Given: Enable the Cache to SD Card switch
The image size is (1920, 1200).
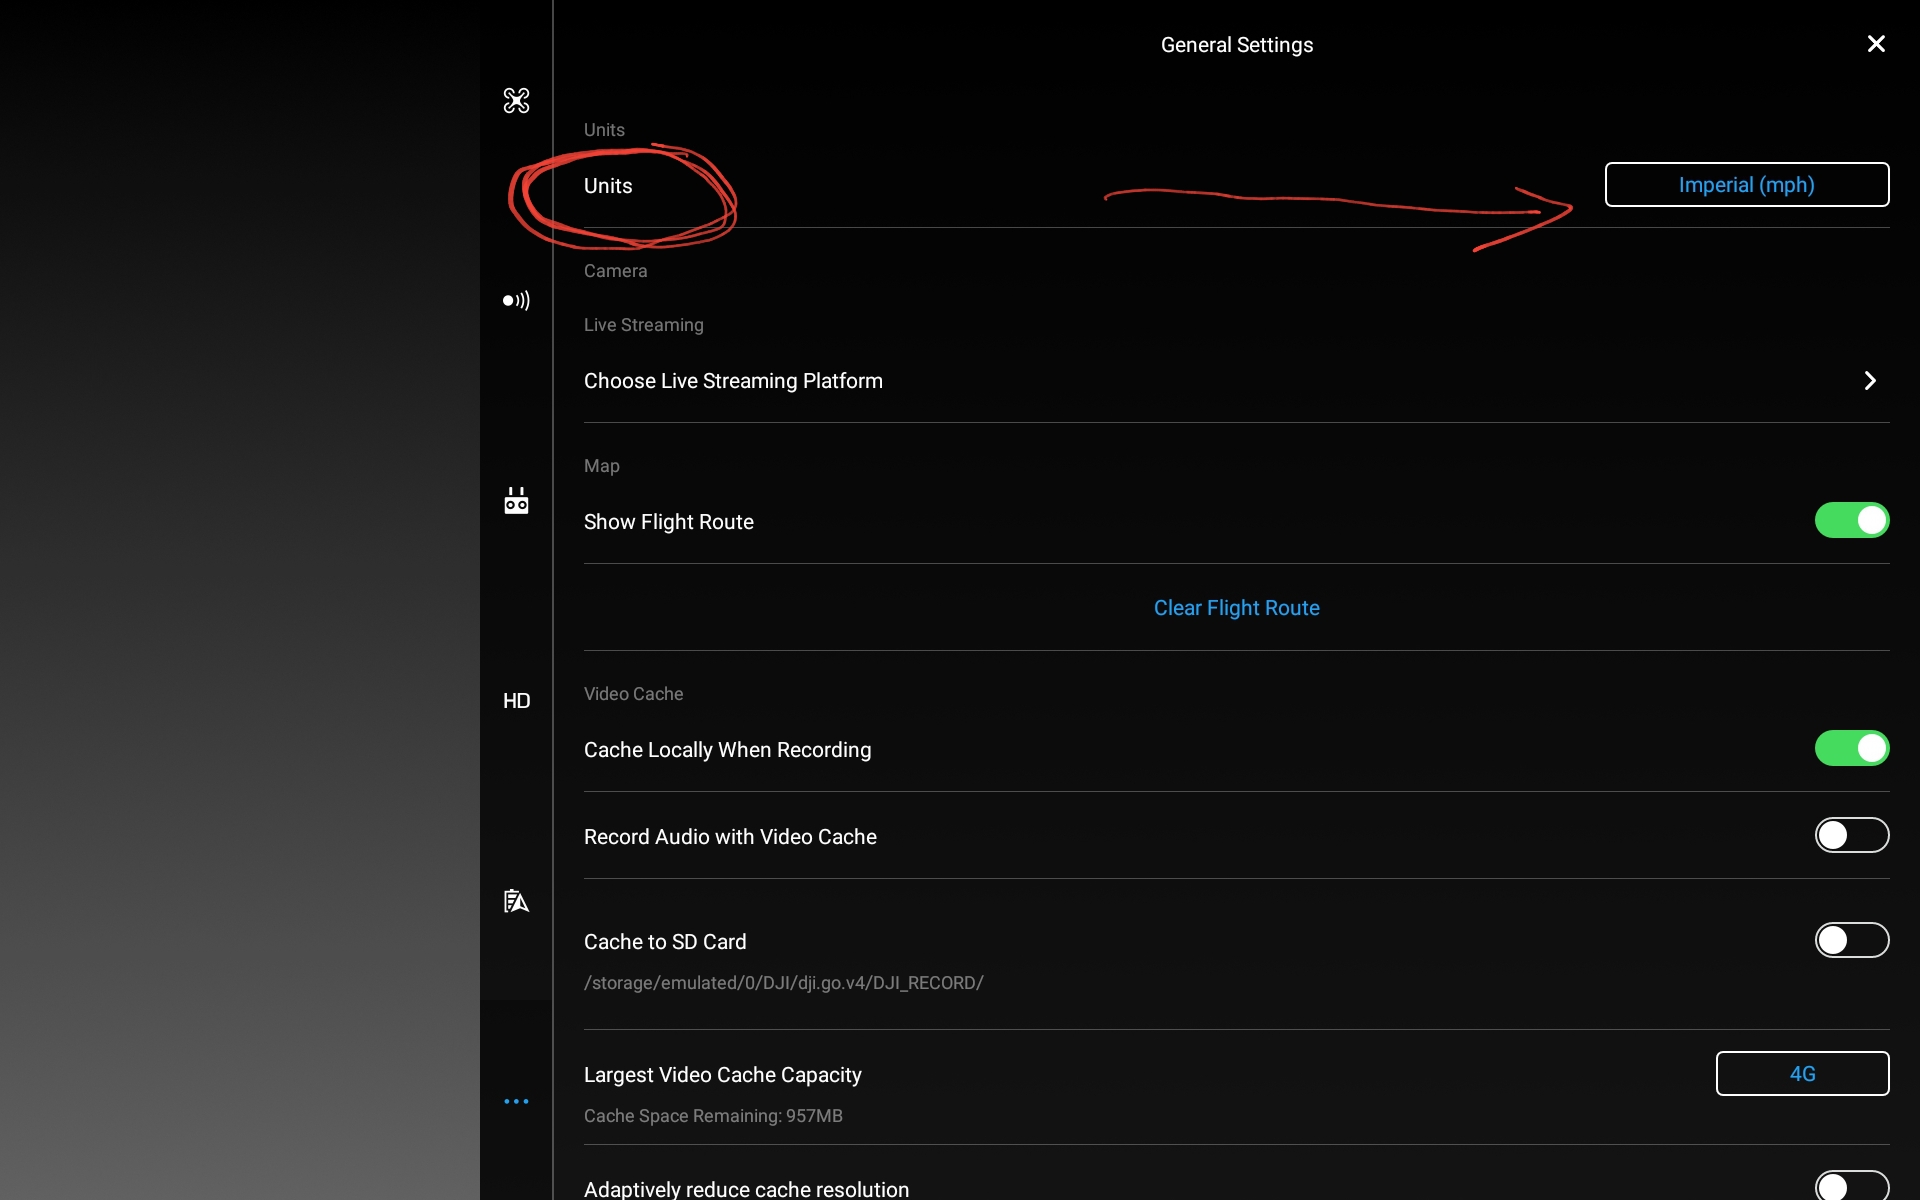Looking at the screenshot, I should click(x=1852, y=940).
